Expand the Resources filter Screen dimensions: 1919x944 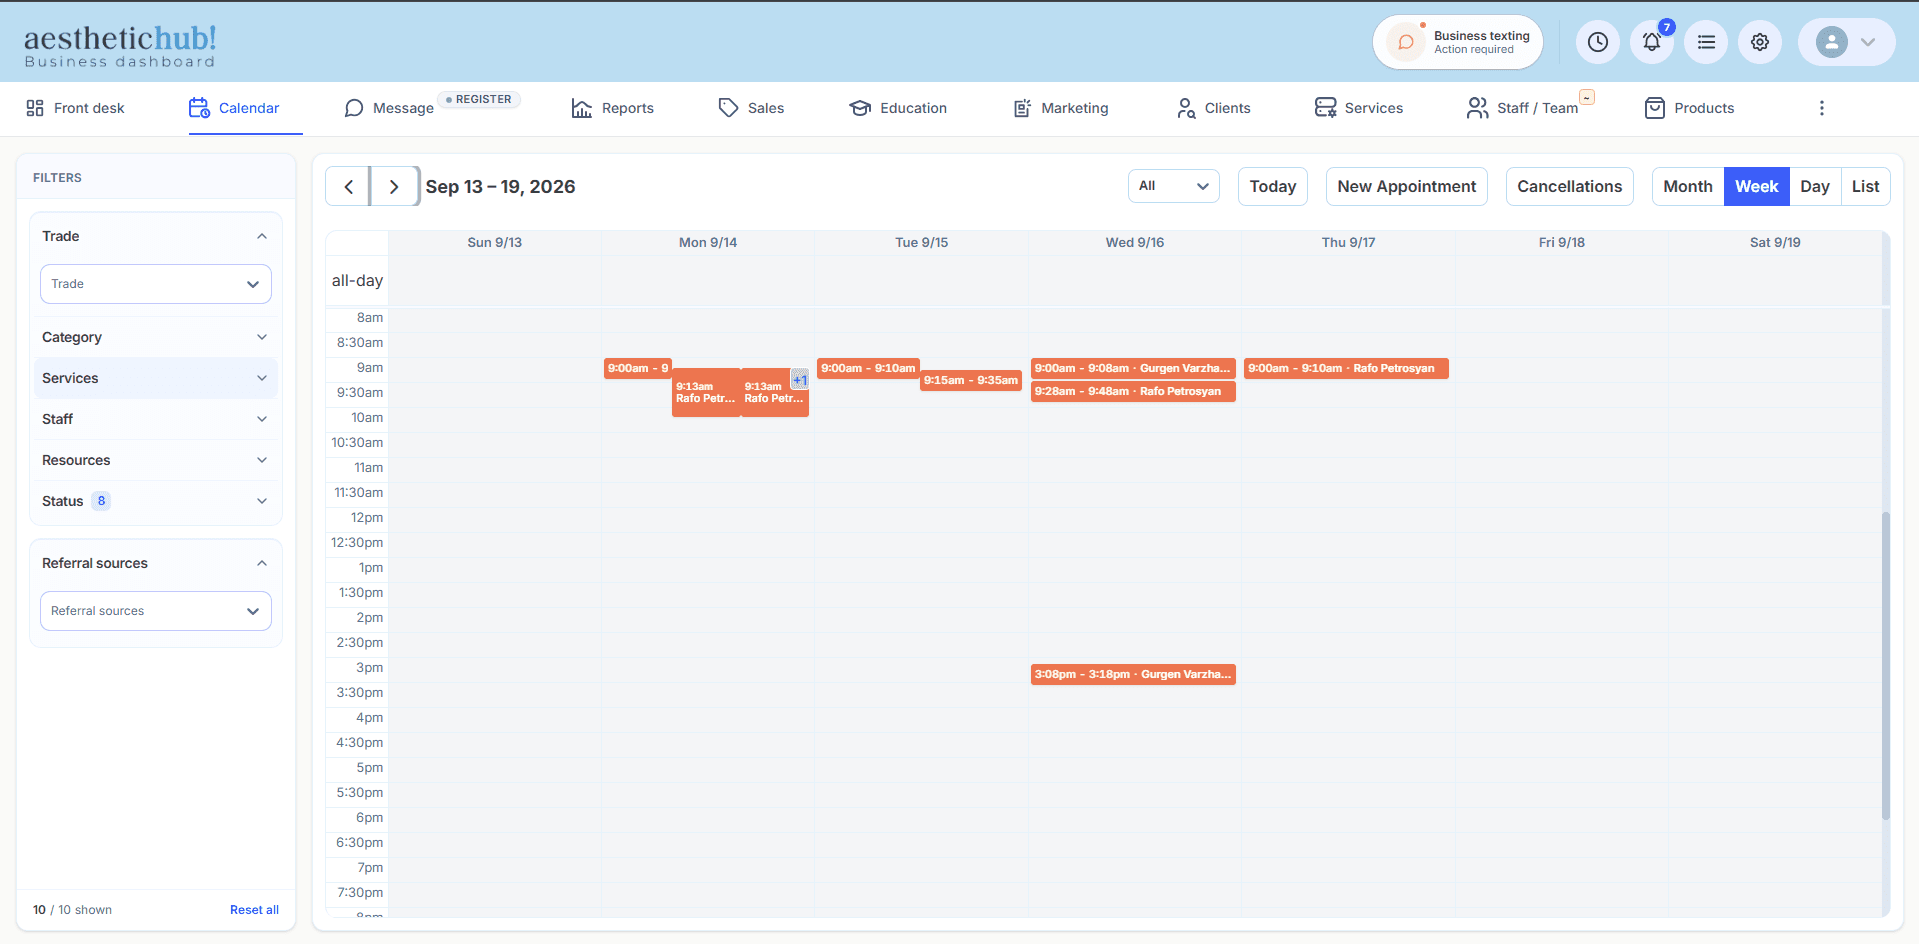pyautogui.click(x=155, y=460)
